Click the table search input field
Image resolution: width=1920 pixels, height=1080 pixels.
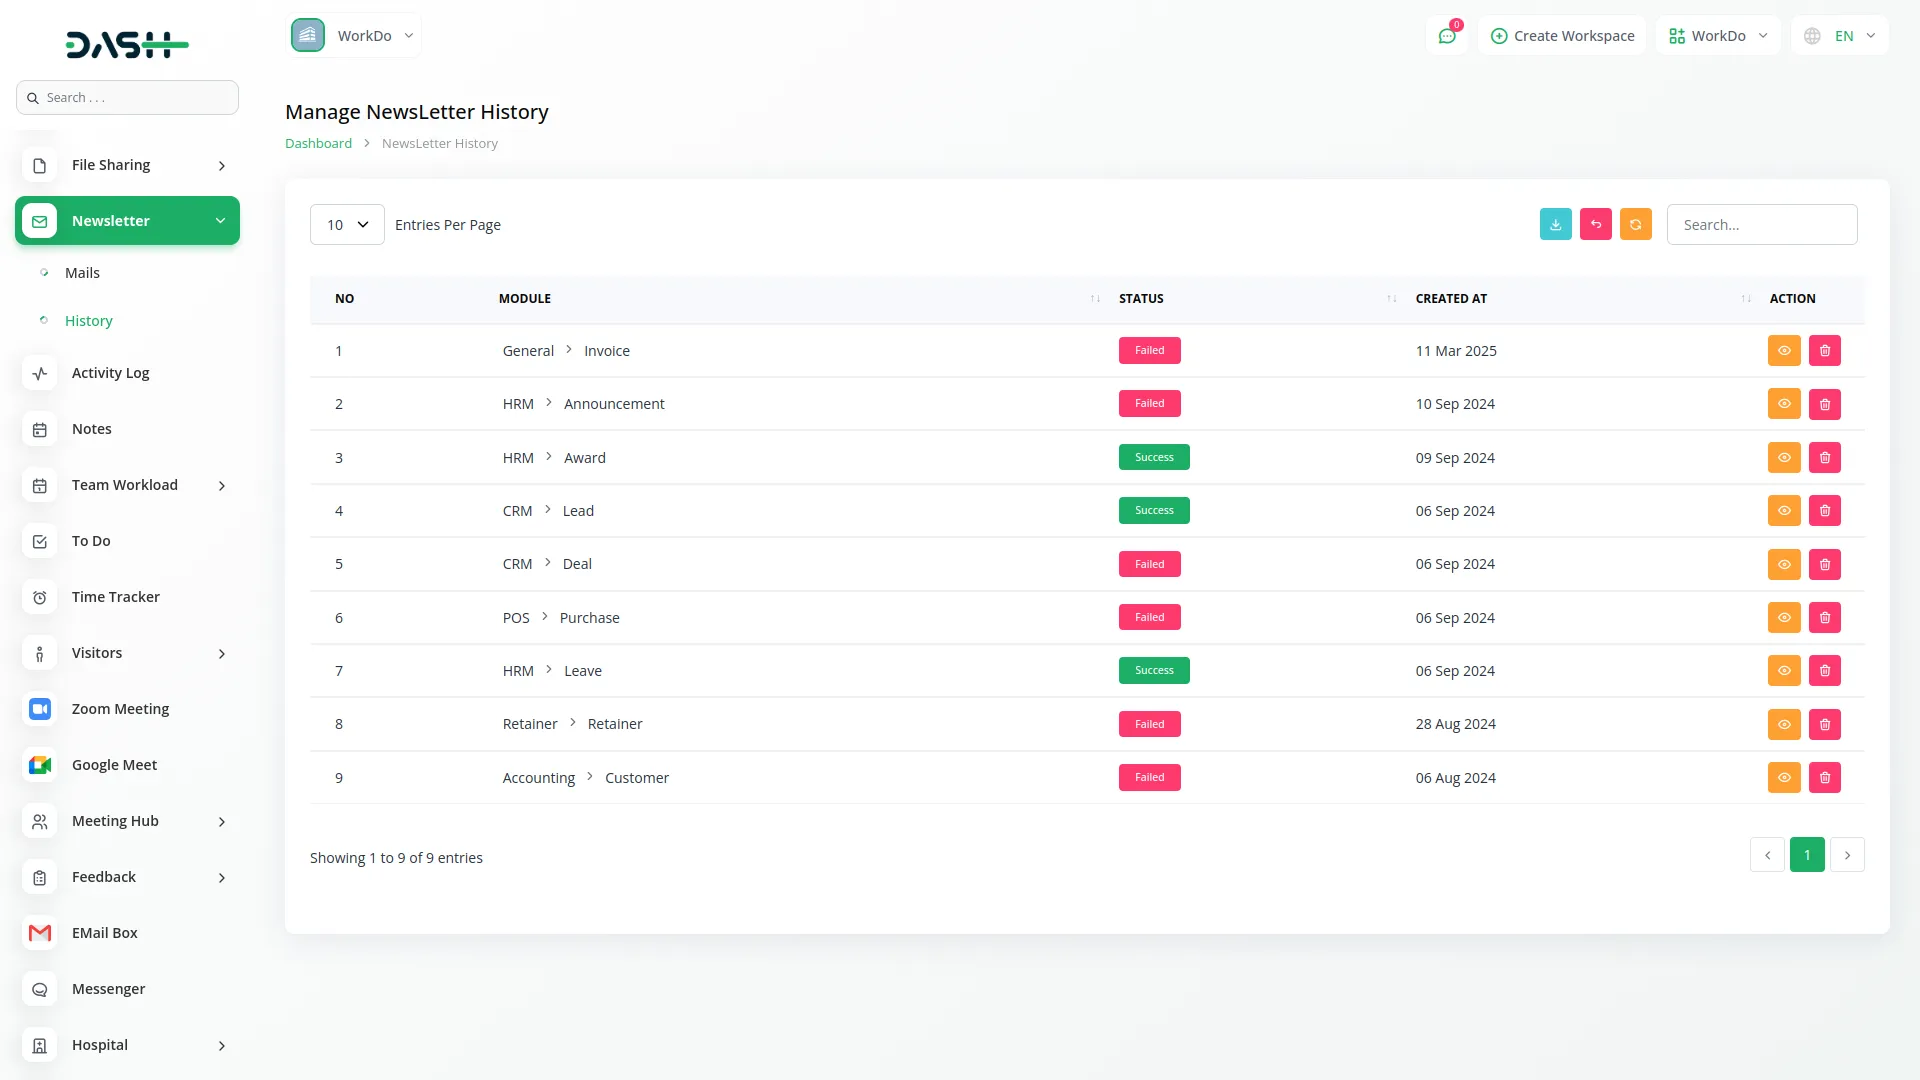1761,225
